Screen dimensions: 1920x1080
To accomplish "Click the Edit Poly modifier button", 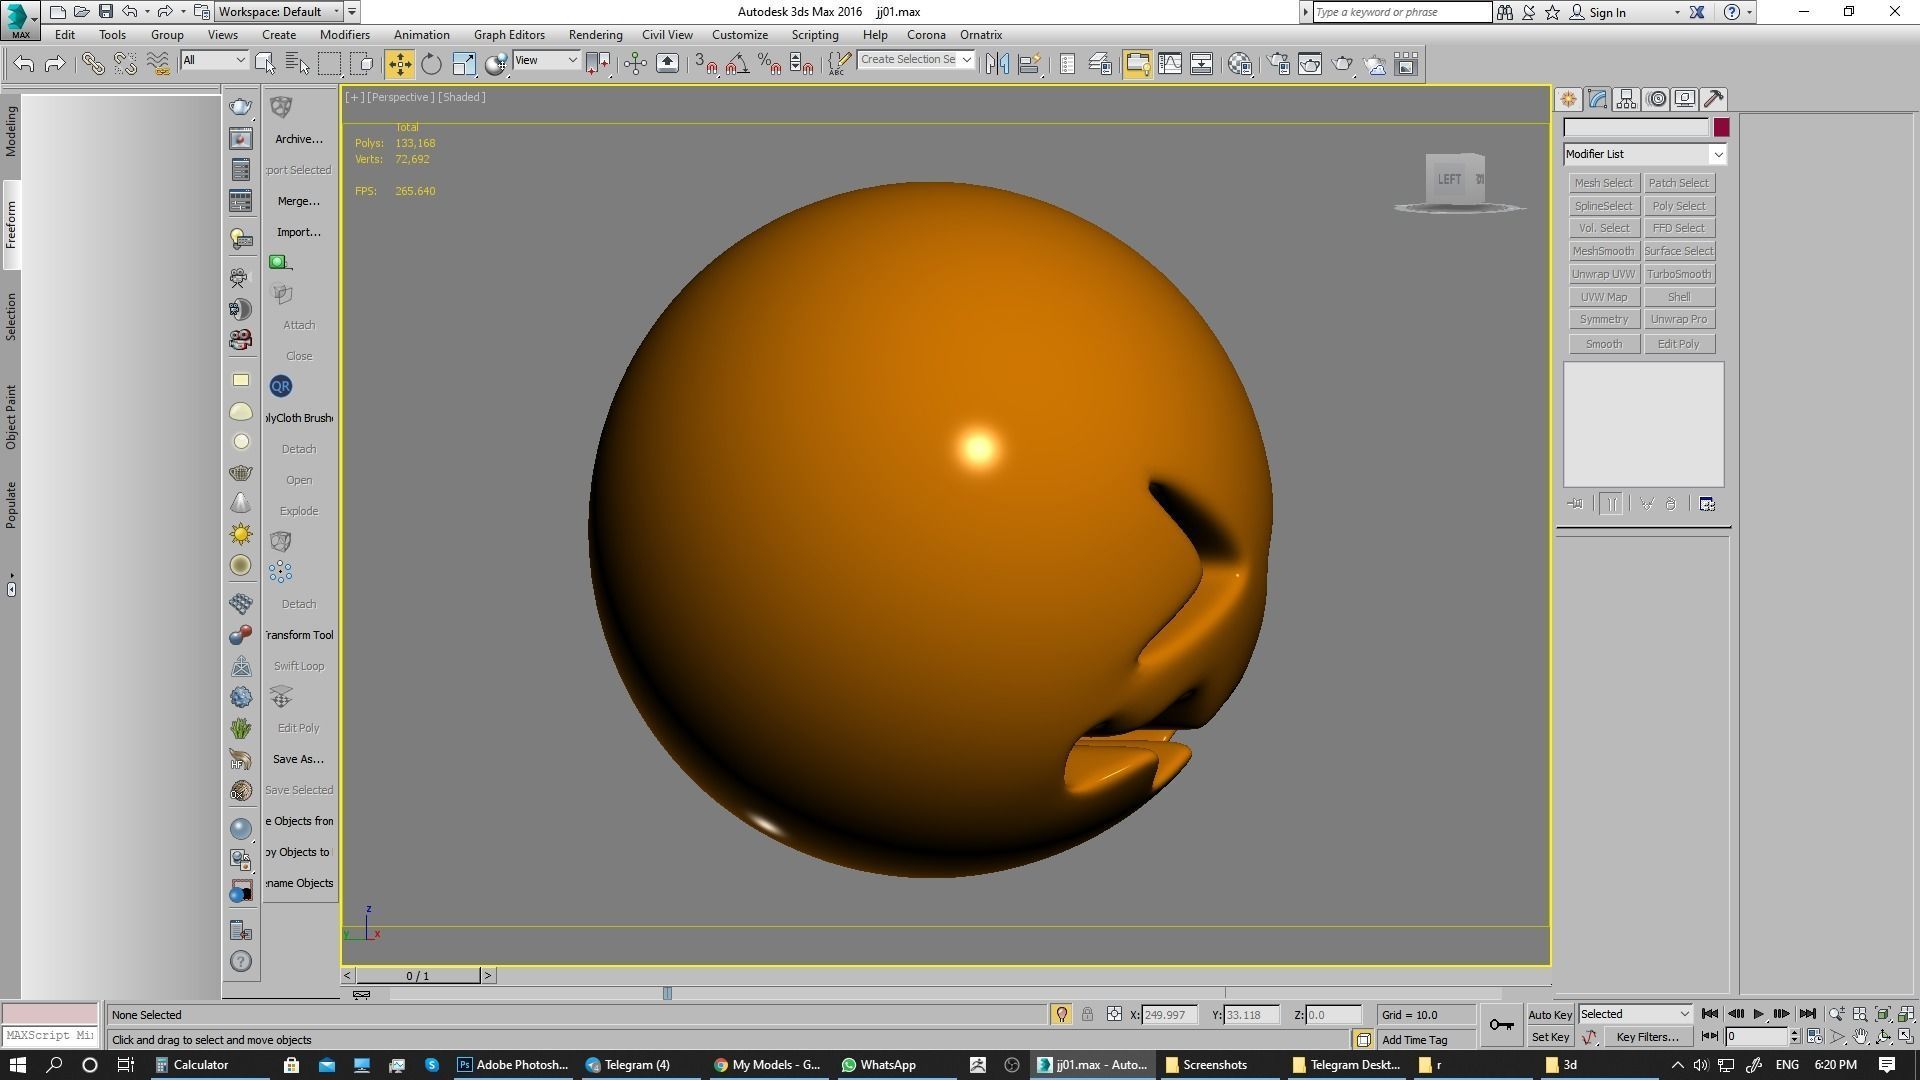I will (x=1678, y=344).
